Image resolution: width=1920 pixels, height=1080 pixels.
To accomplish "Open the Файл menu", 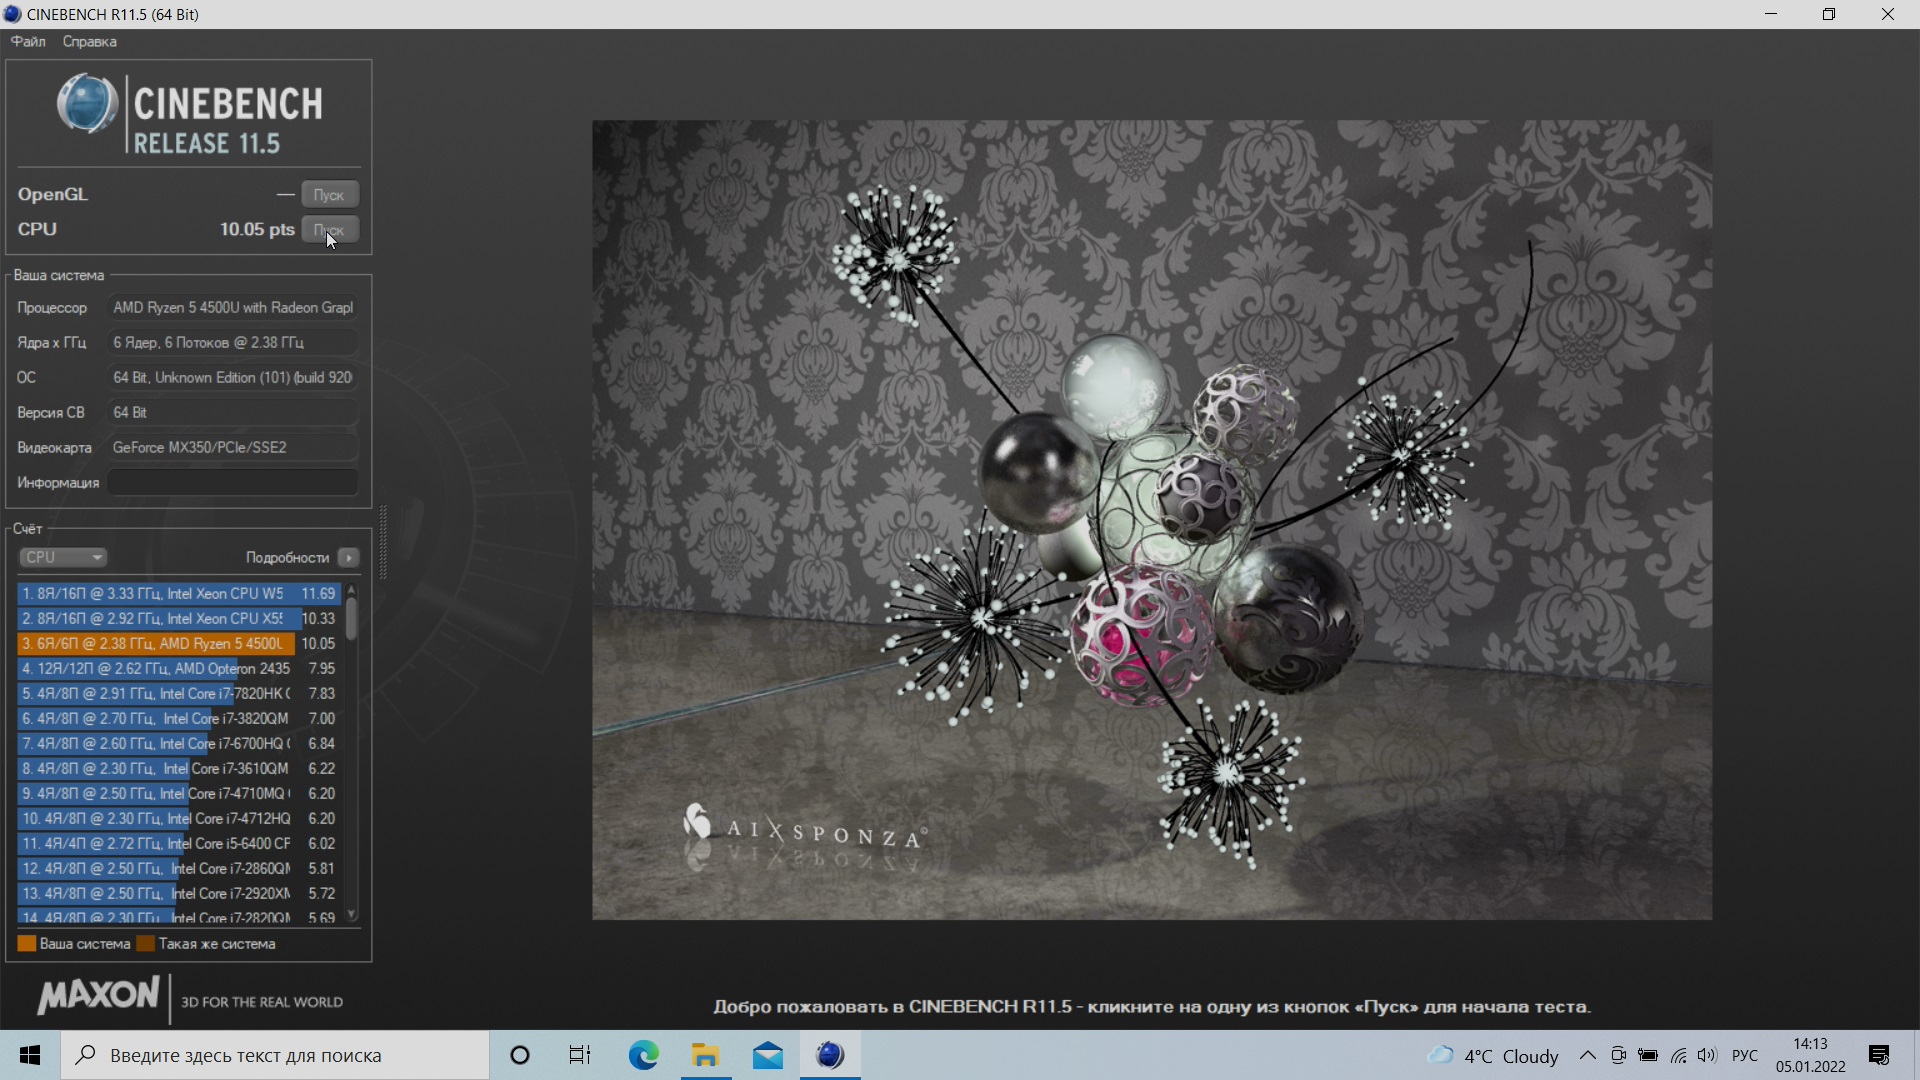I will pos(28,42).
